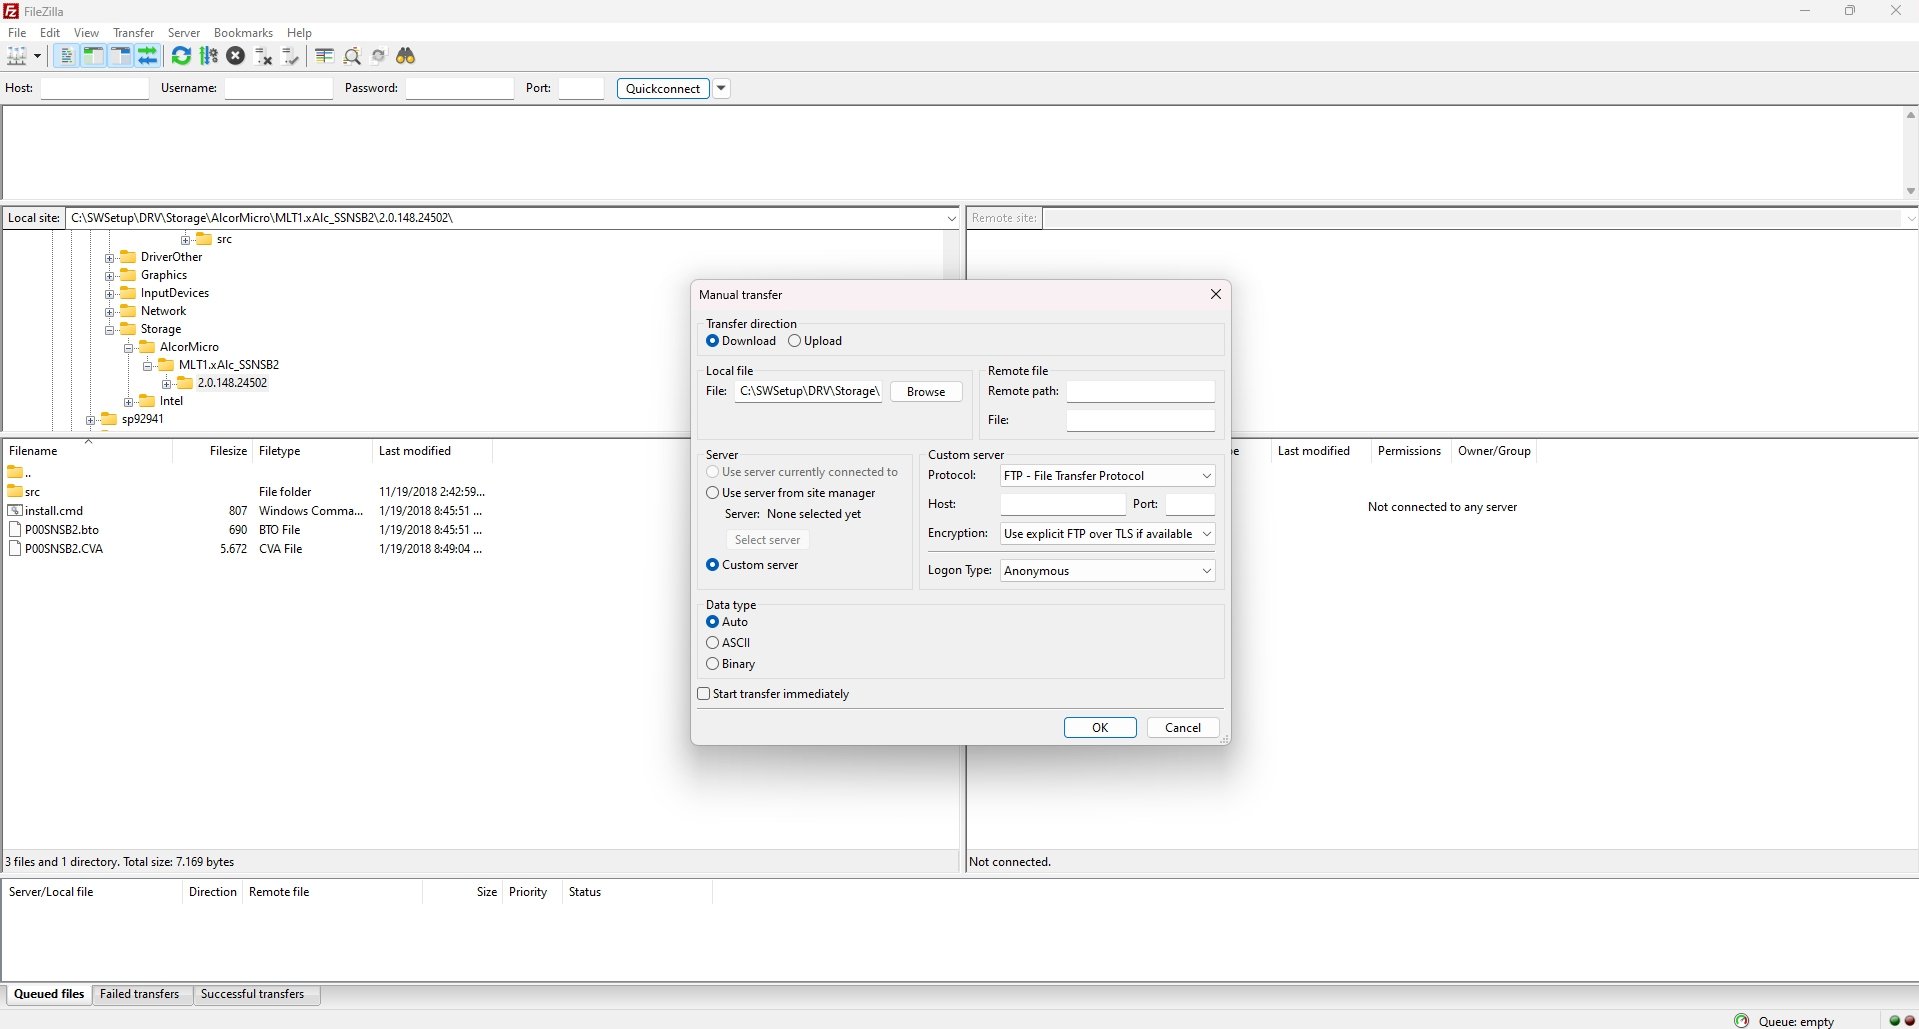Select the src folder in file list
The image size is (1919, 1029).
[32, 492]
